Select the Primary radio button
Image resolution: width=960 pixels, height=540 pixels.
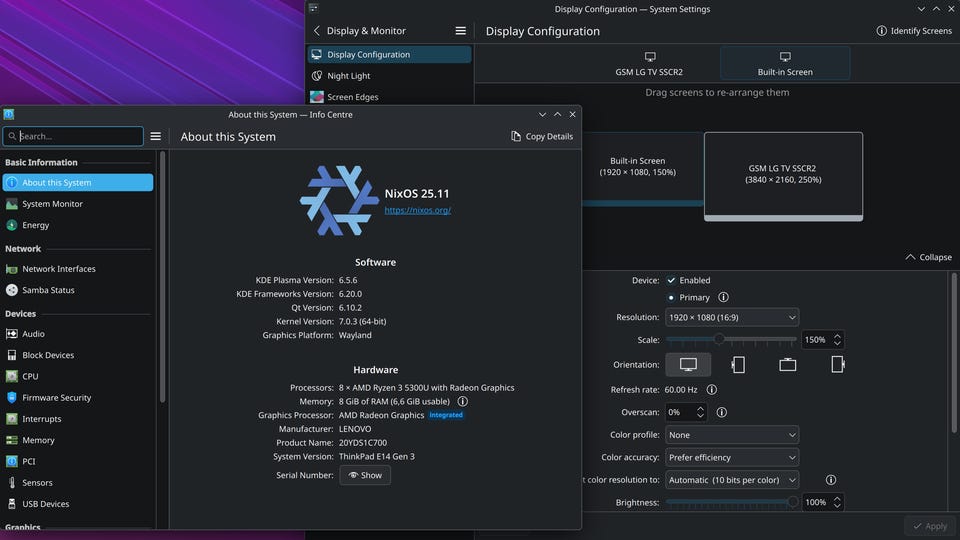tap(671, 298)
